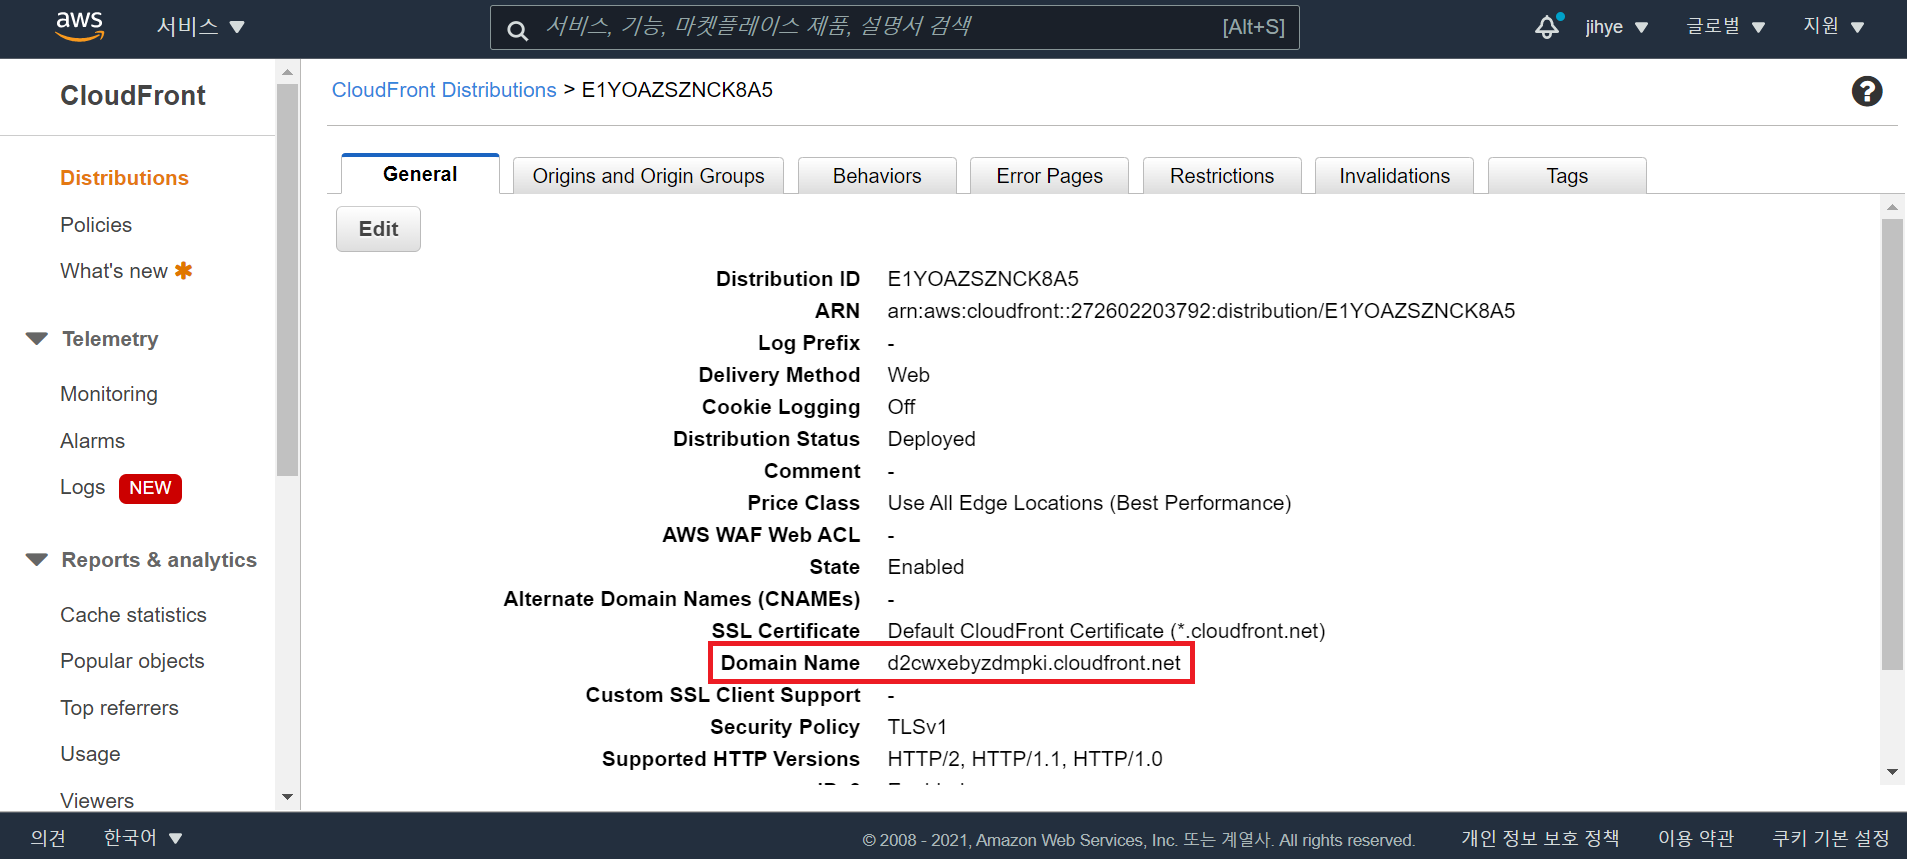Click the ARN value text
The width and height of the screenshot is (1907, 859).
[1201, 311]
